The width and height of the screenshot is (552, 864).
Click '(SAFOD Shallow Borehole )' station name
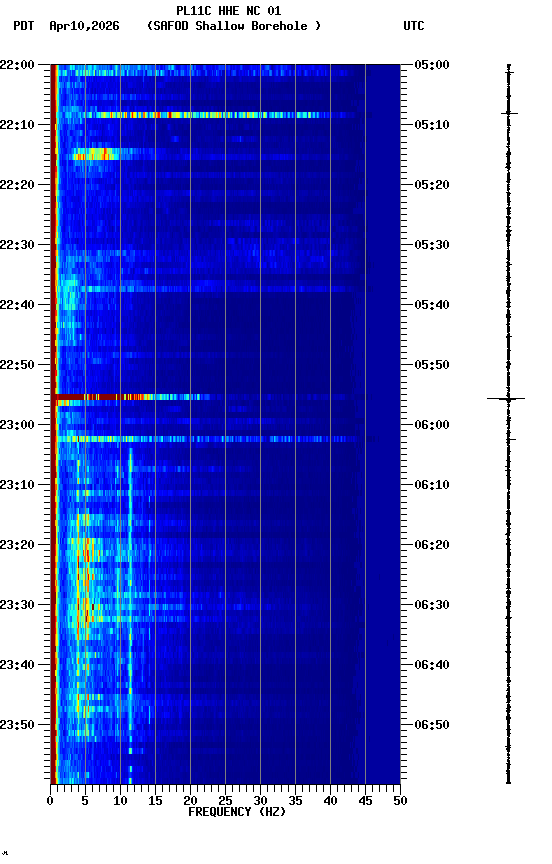click(234, 26)
